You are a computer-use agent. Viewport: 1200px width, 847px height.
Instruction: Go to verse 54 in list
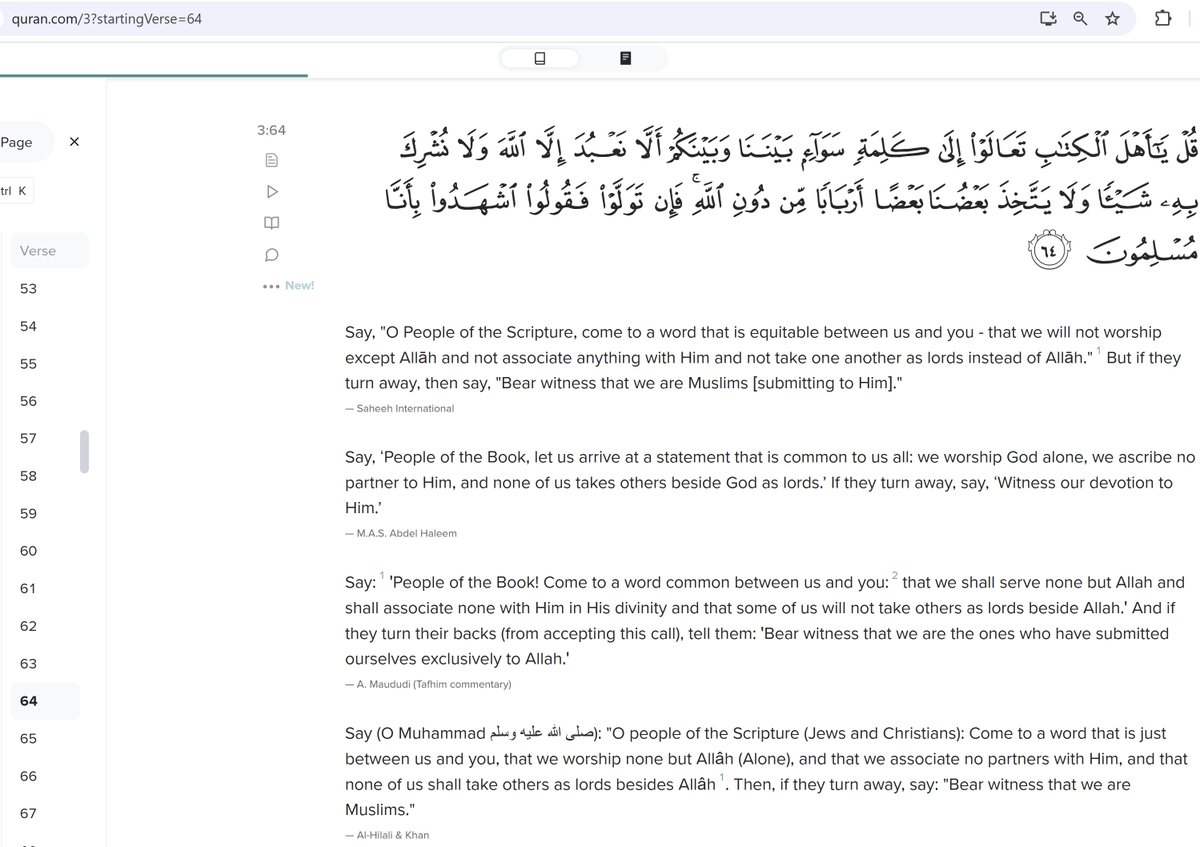(x=28, y=326)
